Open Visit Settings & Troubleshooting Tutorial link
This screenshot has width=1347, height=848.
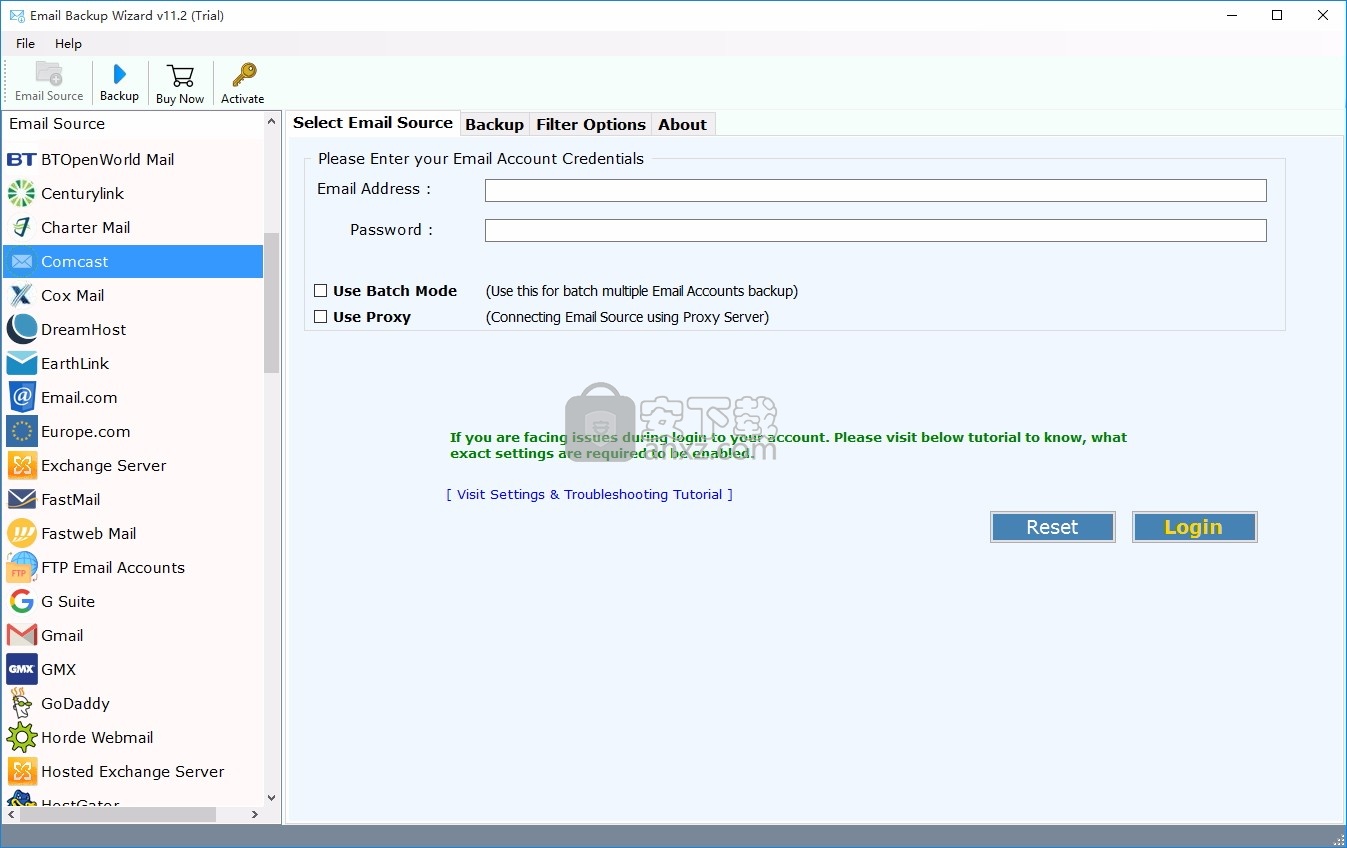coord(589,494)
